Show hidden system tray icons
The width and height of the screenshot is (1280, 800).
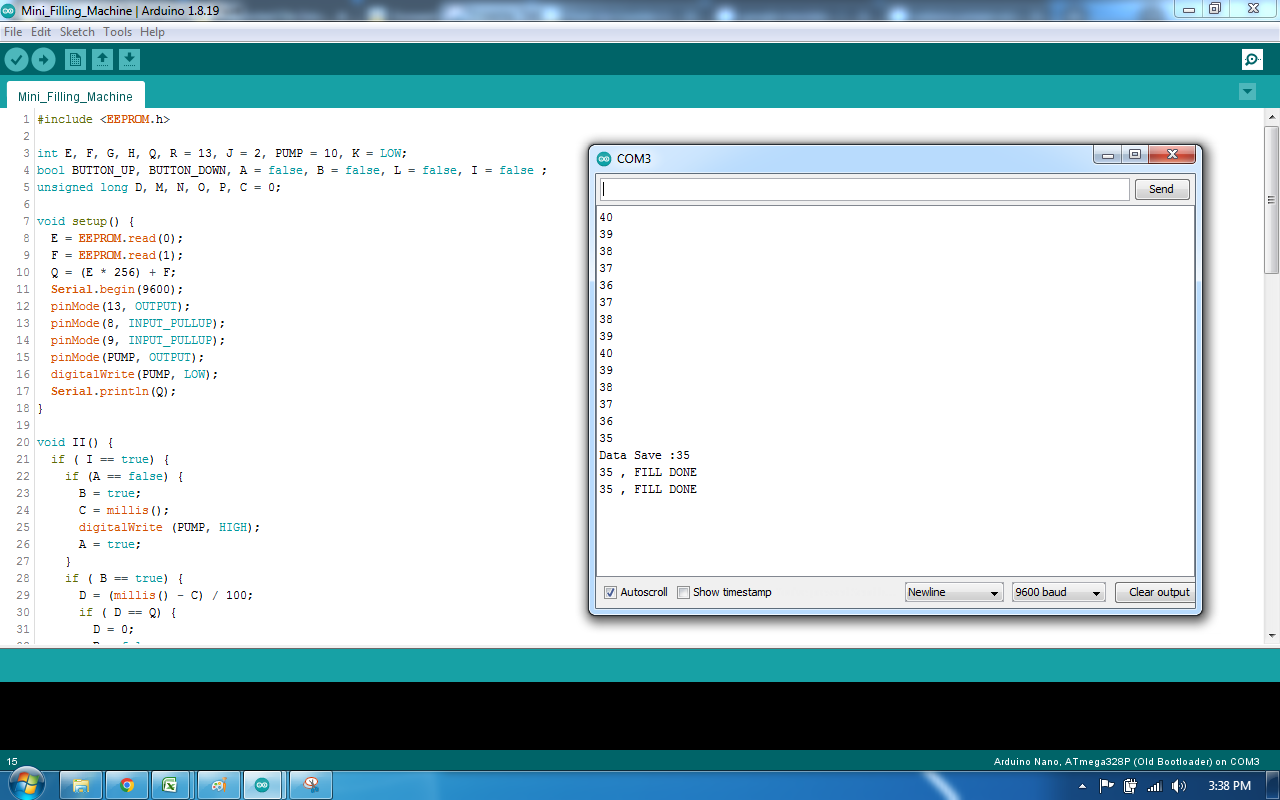1083,786
